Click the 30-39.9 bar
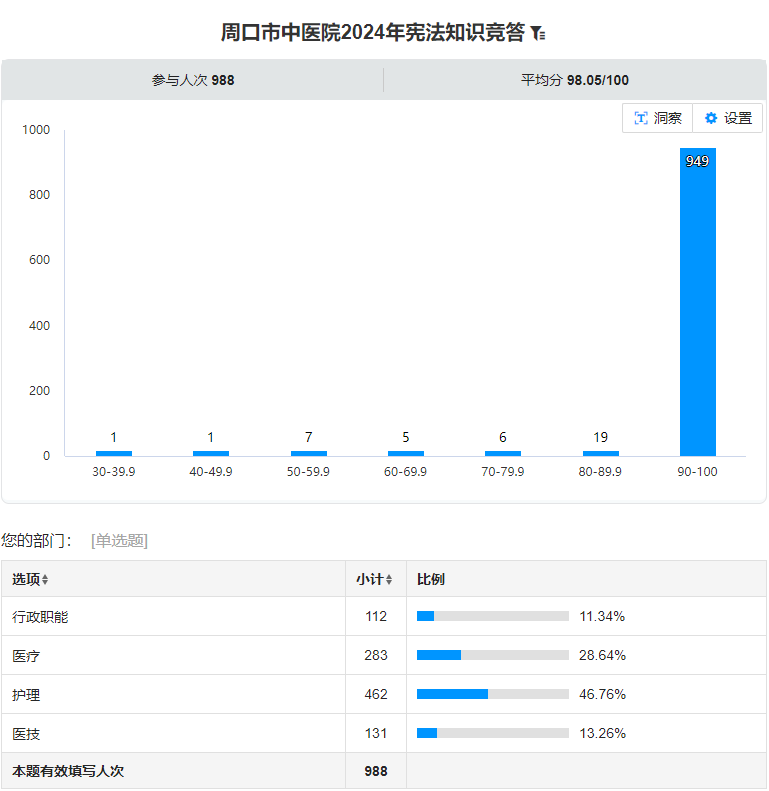The image size is (769, 791). pyautogui.click(x=114, y=453)
